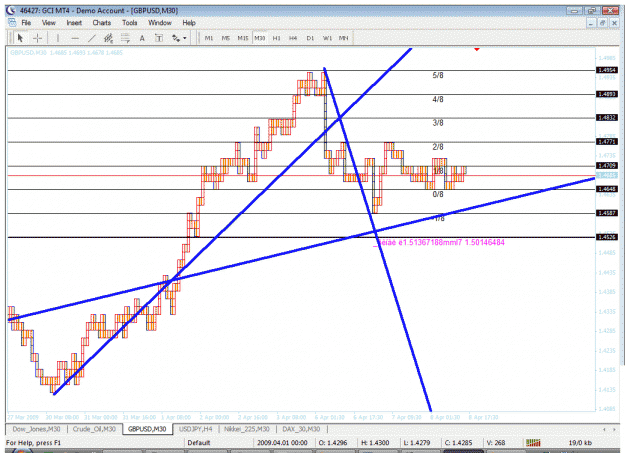Open the Window menu
The height and width of the screenshot is (453, 625).
[160, 23]
